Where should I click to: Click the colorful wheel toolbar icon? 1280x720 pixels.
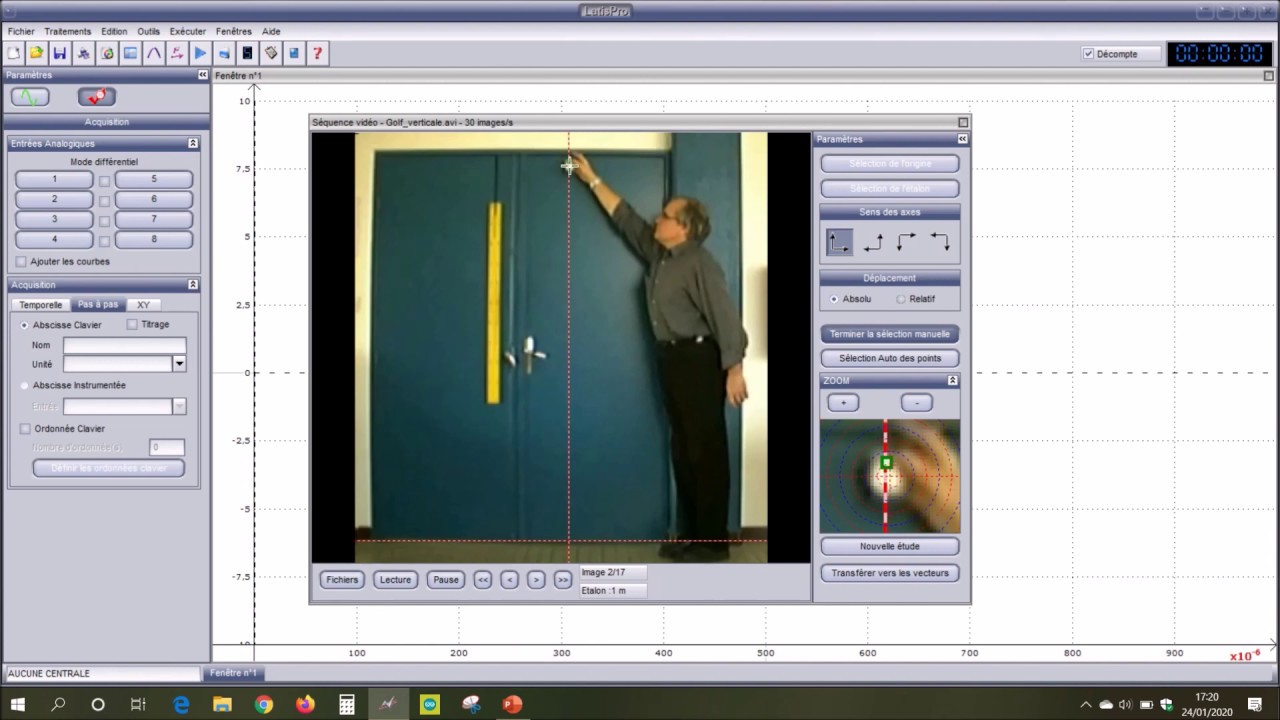click(x=107, y=53)
